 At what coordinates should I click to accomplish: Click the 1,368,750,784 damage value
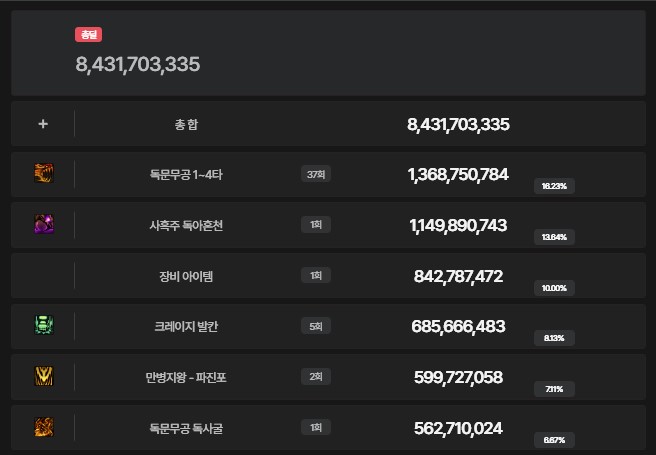(x=458, y=175)
